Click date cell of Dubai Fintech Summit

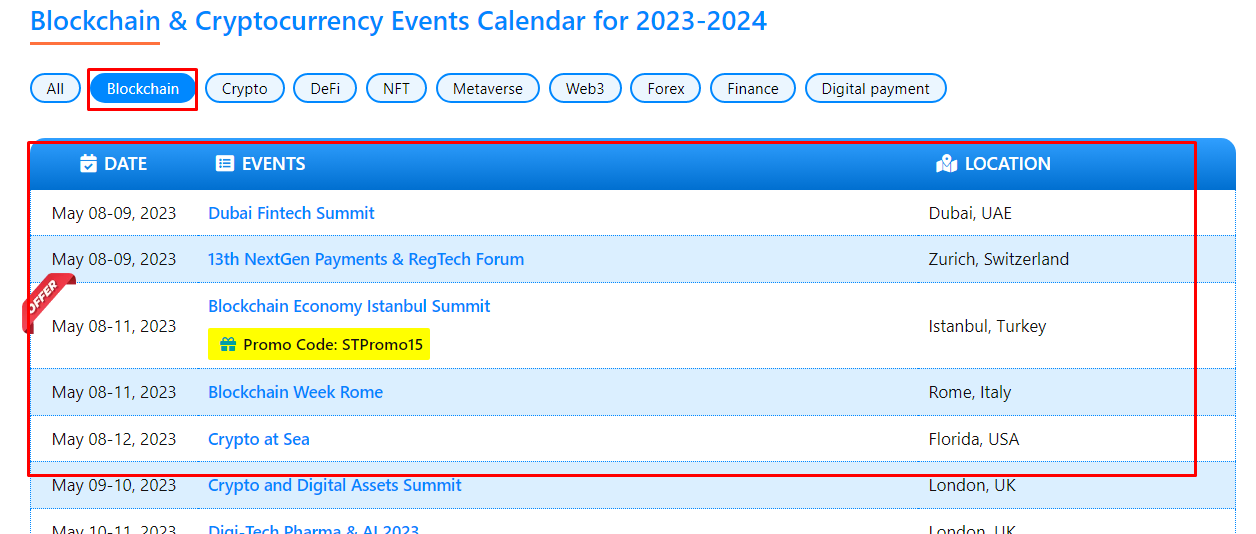(114, 213)
